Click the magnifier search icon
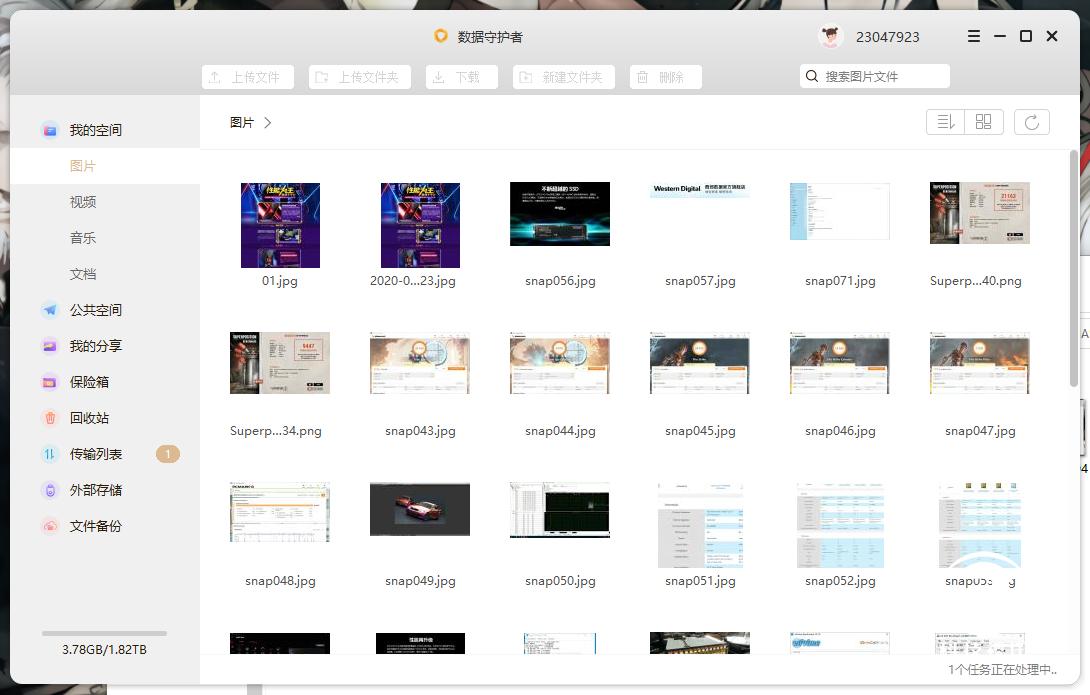The height and width of the screenshot is (695, 1090). pos(811,76)
